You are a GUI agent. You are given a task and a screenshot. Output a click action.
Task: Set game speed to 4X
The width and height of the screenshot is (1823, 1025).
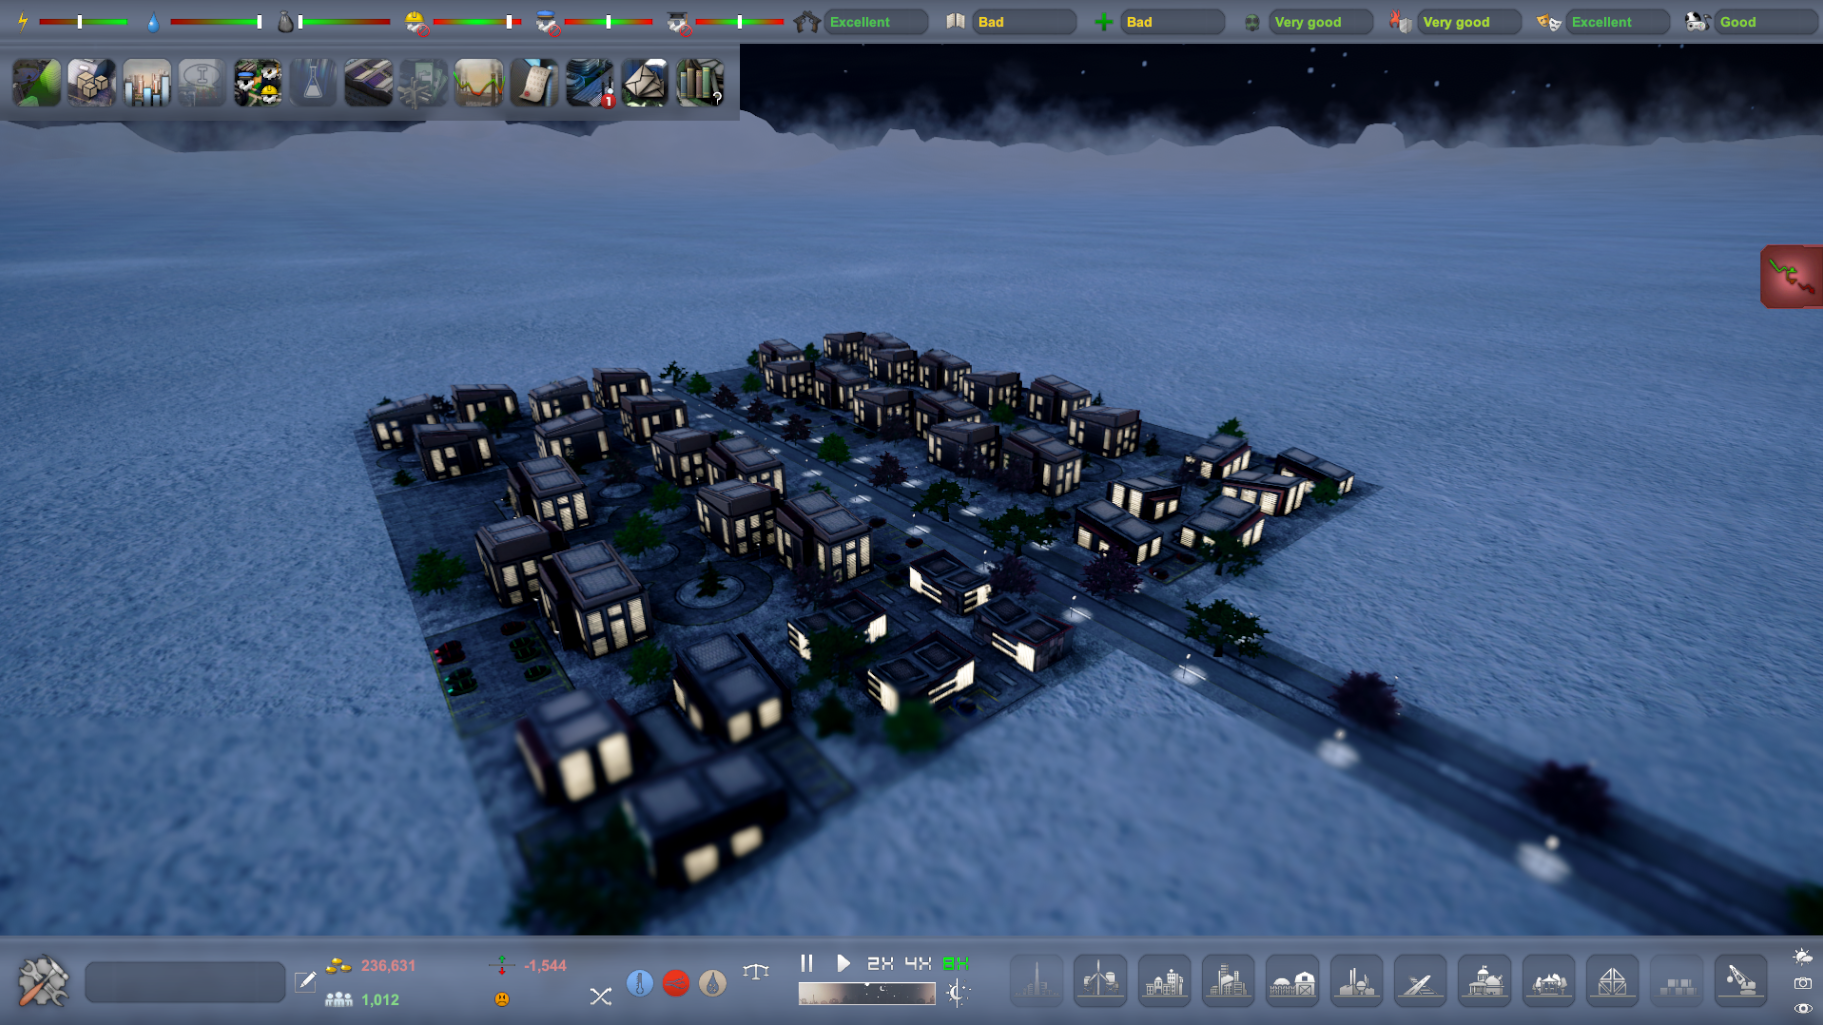pos(918,963)
